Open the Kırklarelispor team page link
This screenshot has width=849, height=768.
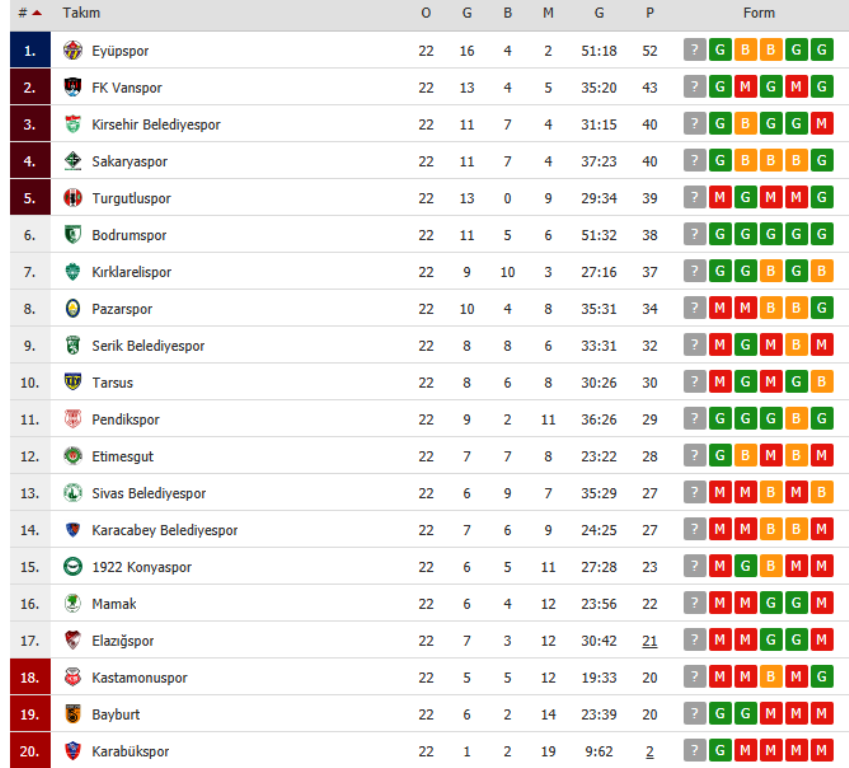pos(131,272)
